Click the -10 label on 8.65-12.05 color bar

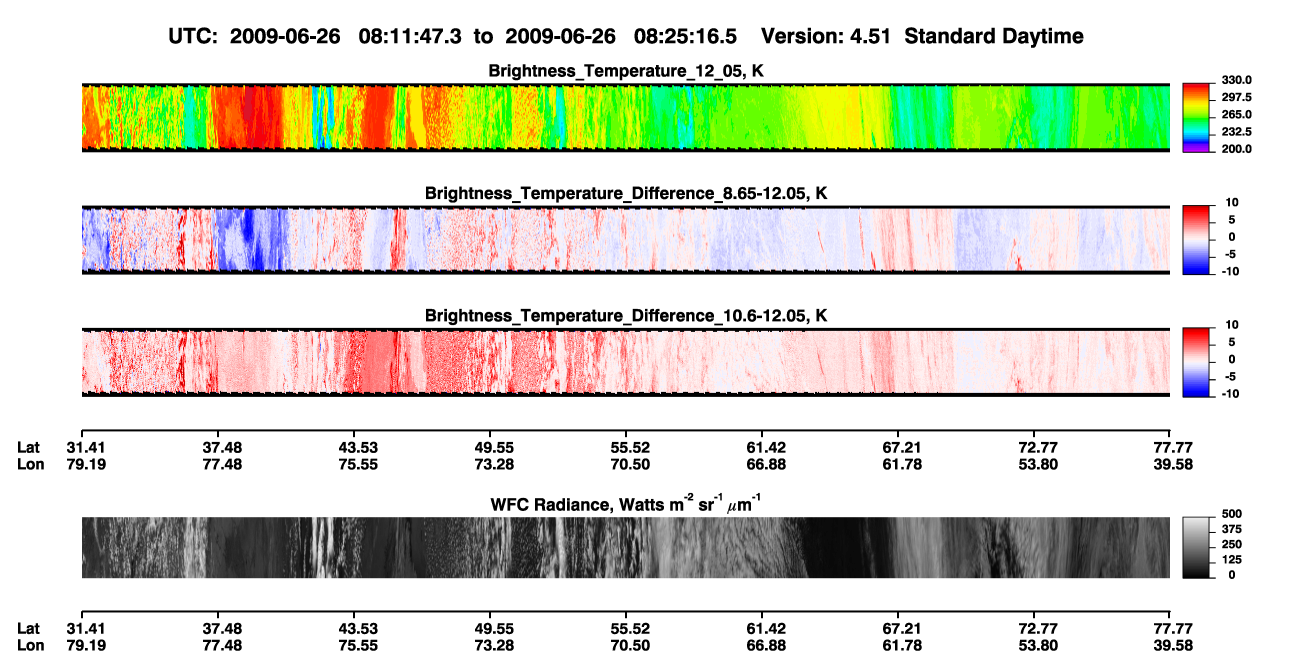(1229, 271)
